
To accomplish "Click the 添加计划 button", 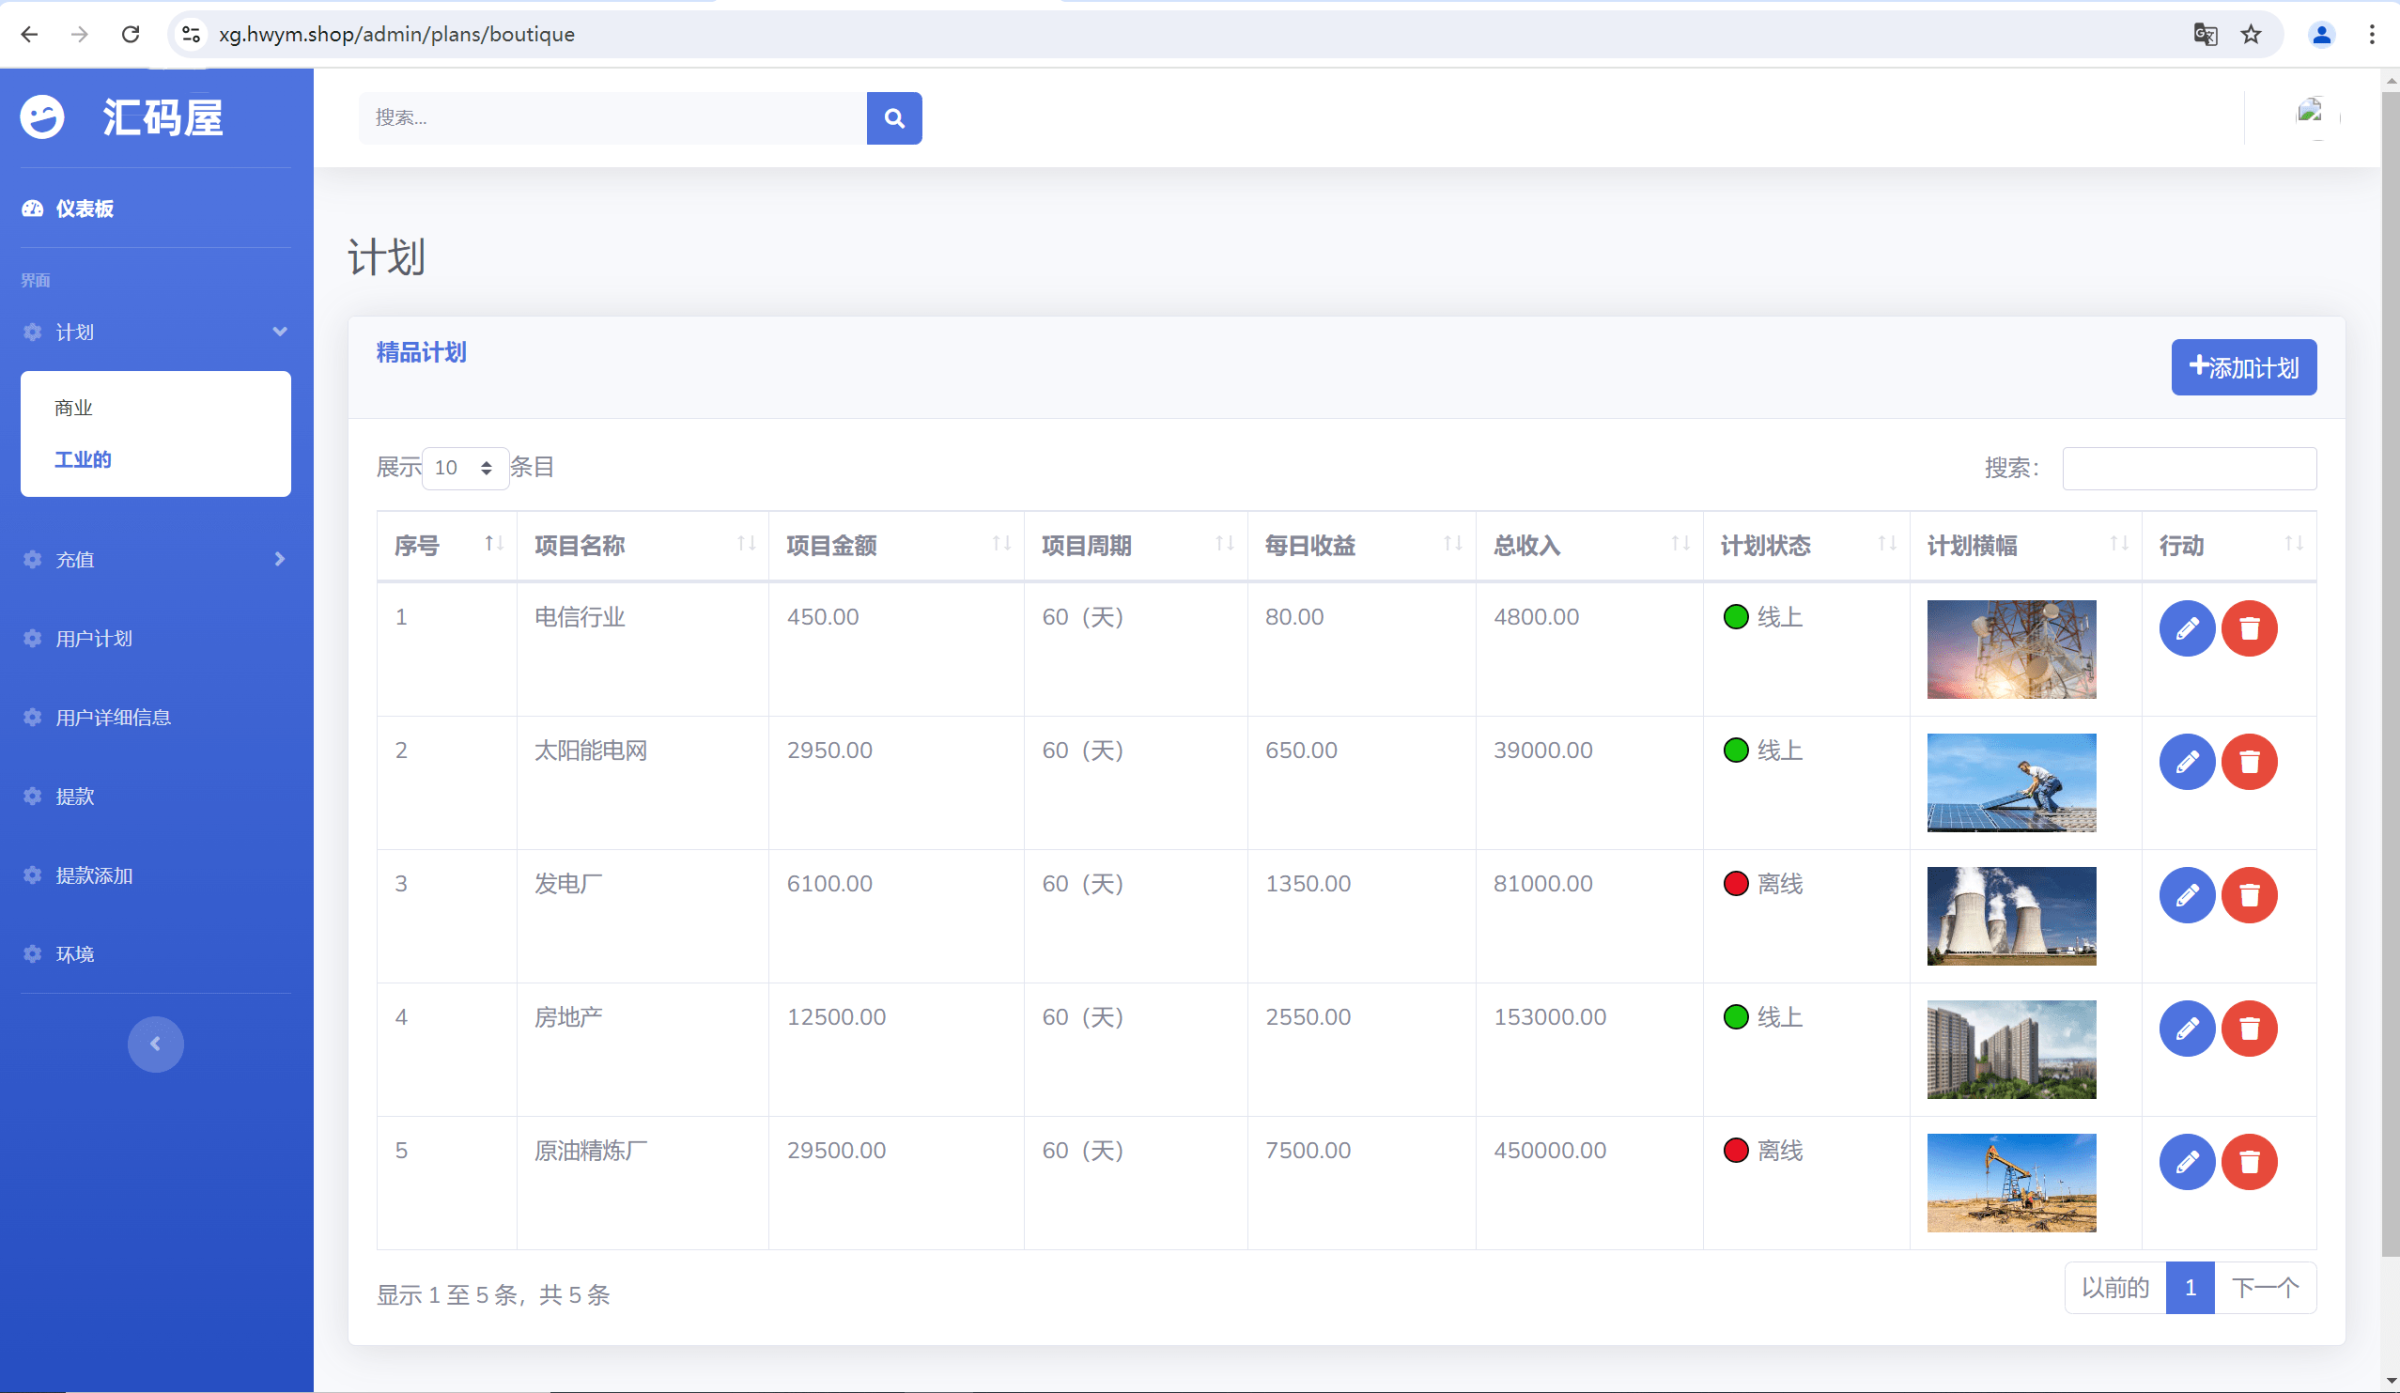I will point(2243,368).
